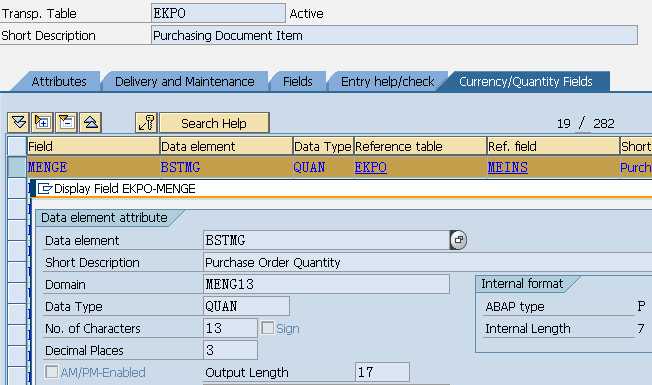Click the Search Help button
The height and width of the screenshot is (385, 652).
(214, 123)
